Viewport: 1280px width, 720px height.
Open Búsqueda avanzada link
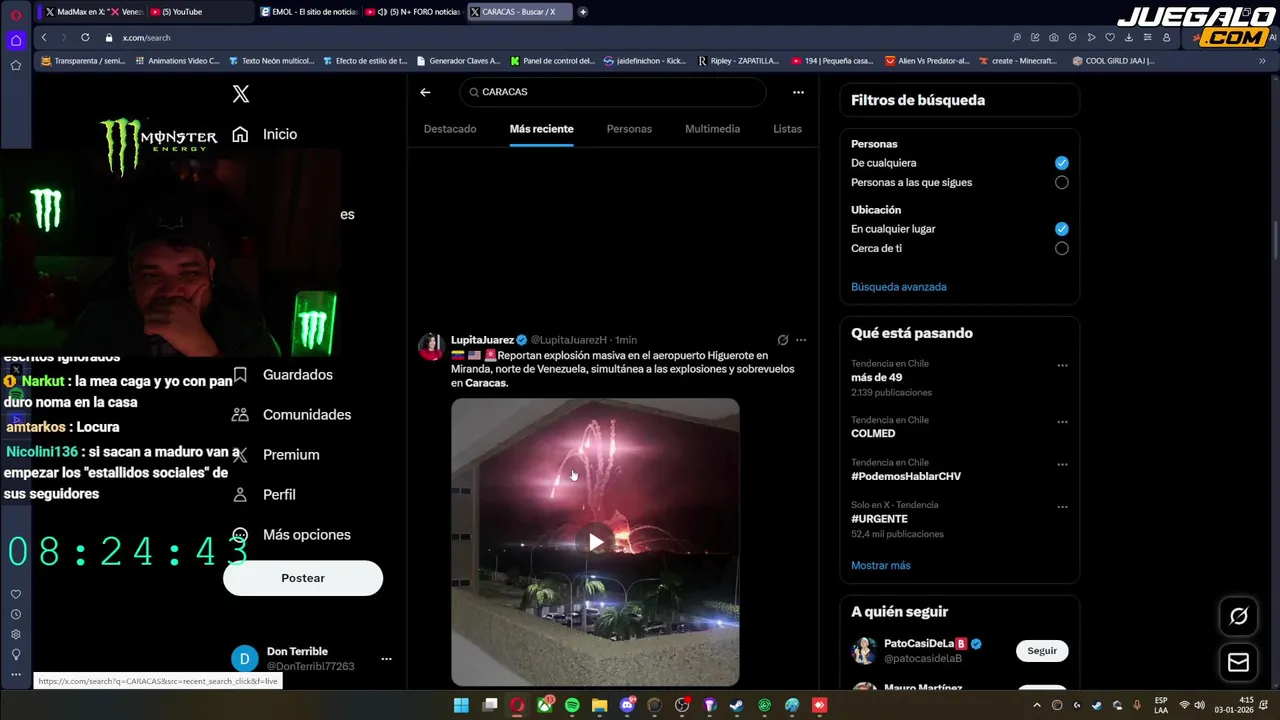point(898,287)
